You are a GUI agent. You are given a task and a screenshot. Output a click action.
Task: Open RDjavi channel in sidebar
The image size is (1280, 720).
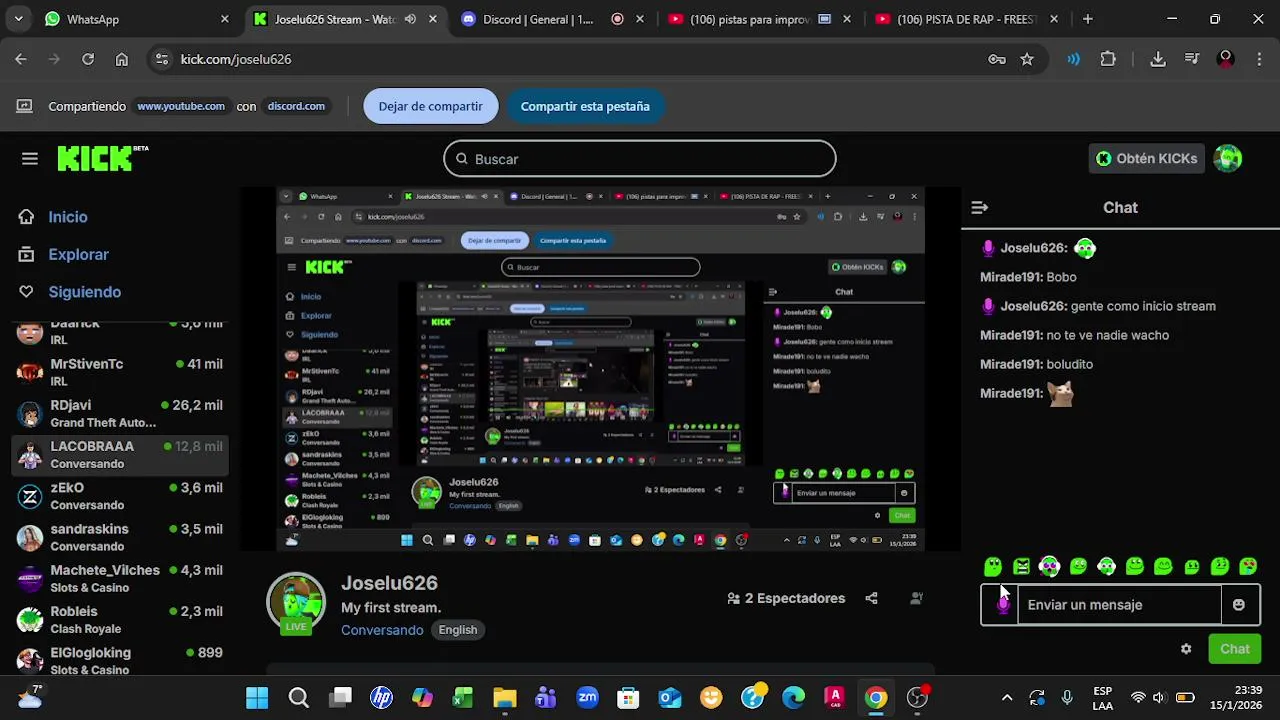point(122,413)
